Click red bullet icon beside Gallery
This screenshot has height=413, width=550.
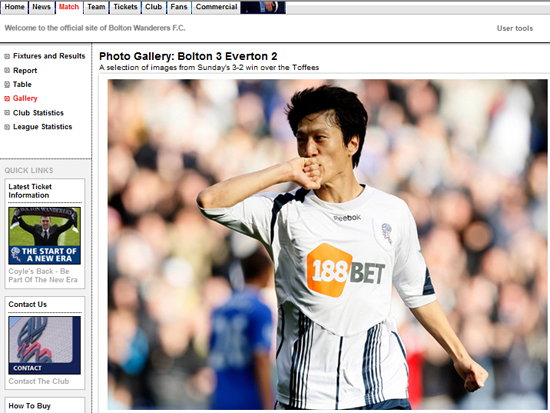pos(7,99)
